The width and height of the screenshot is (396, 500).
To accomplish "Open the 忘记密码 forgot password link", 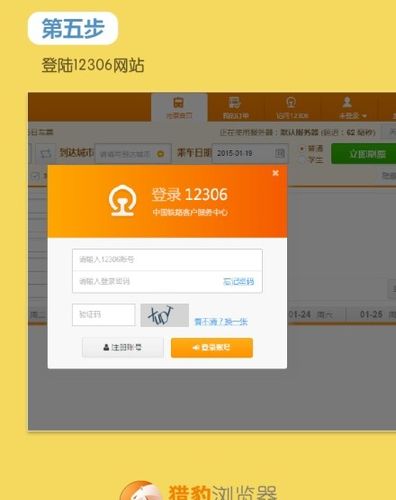I will (x=238, y=282).
